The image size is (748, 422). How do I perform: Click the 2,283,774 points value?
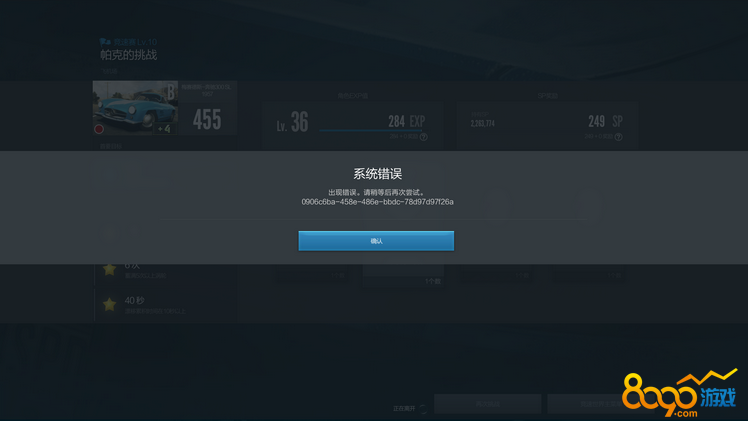pyautogui.click(x=482, y=124)
